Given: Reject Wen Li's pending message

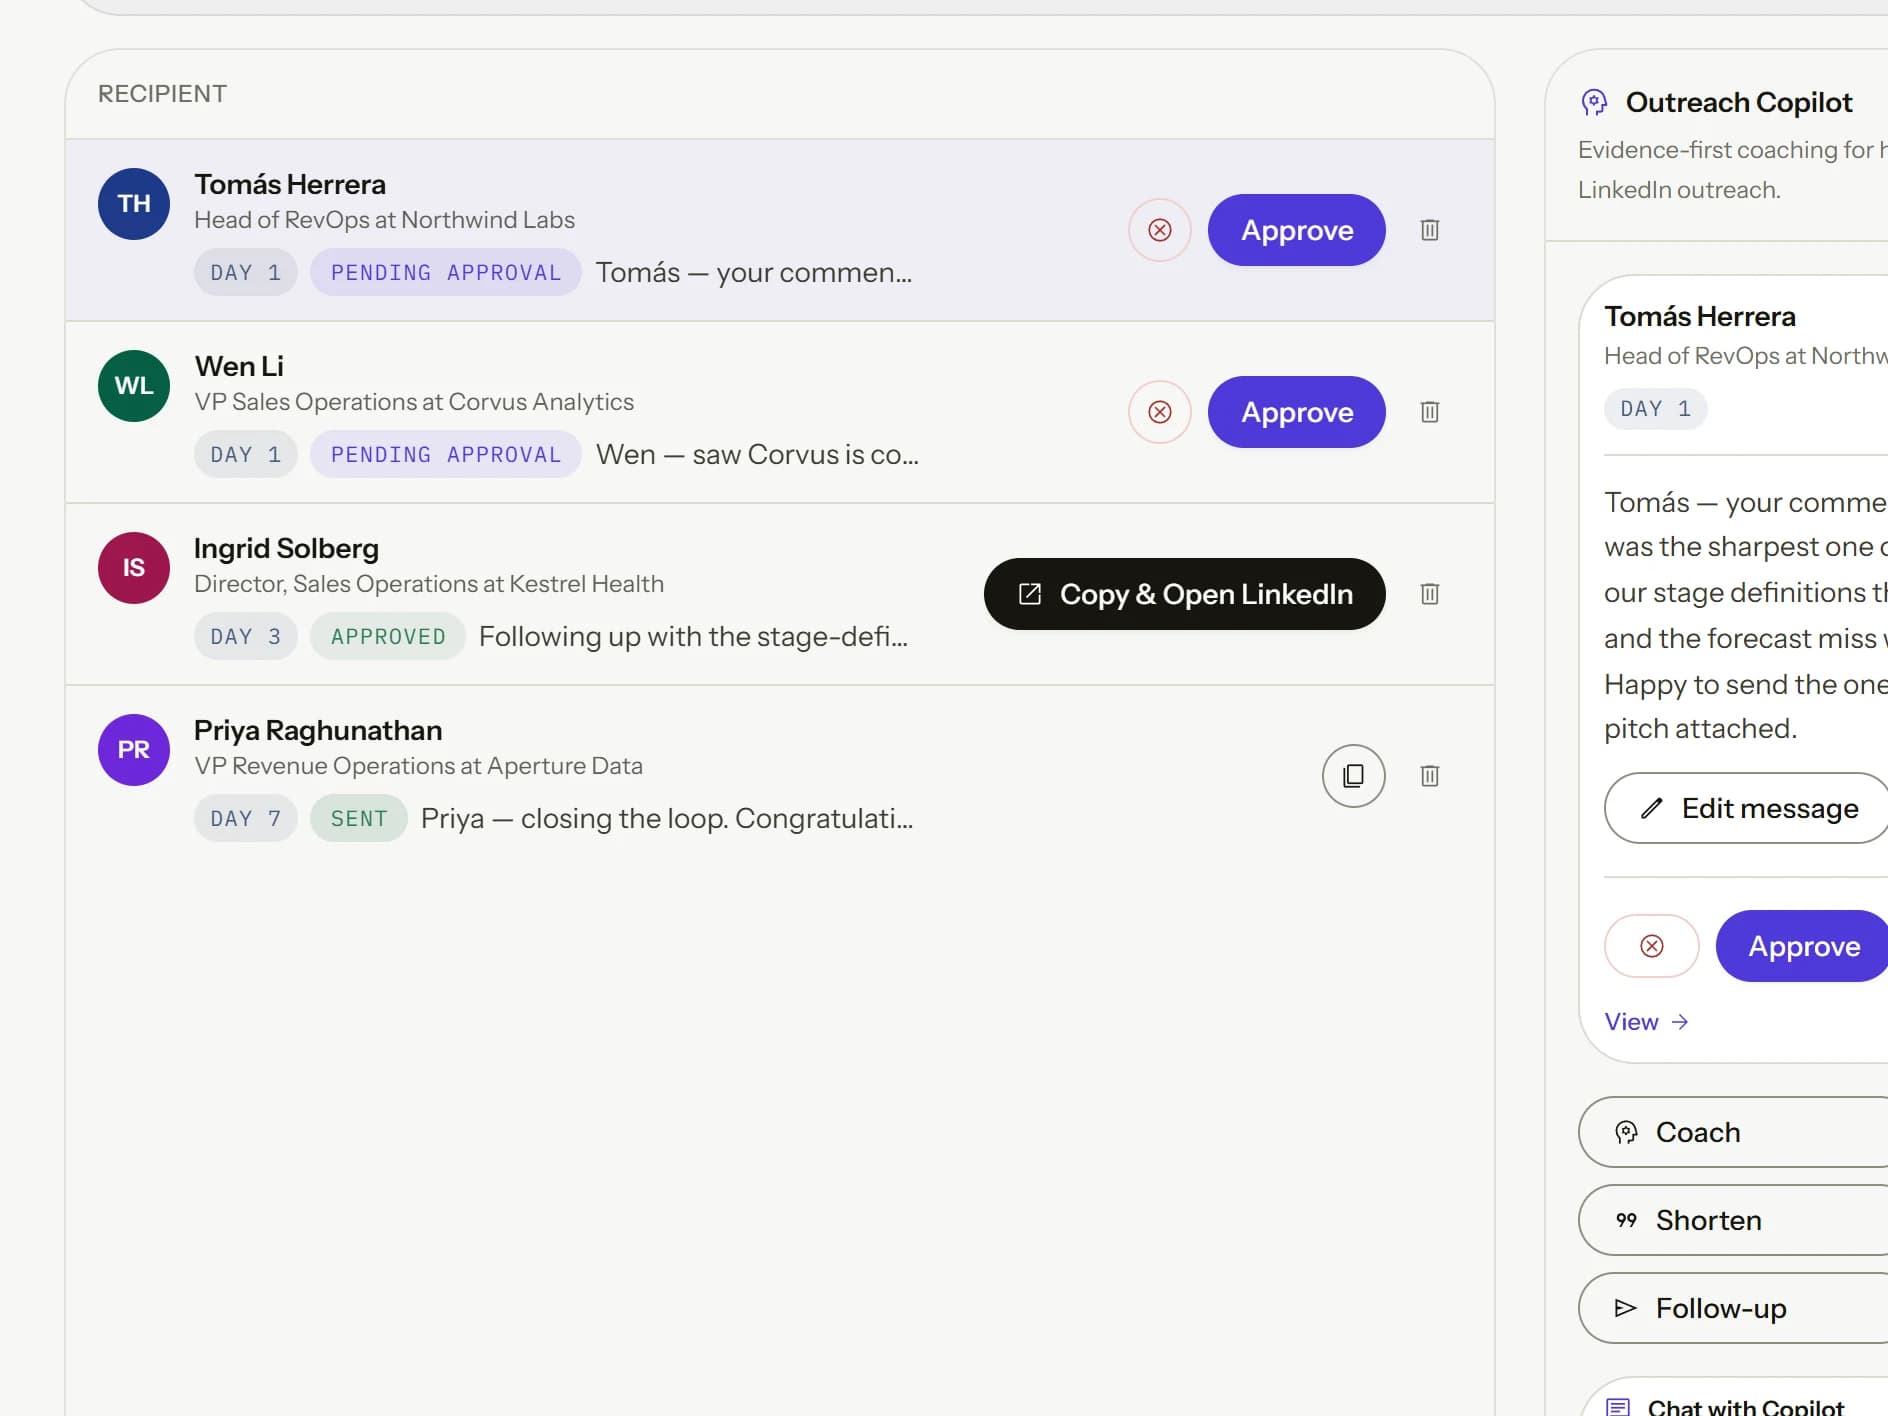Looking at the screenshot, I should (1160, 412).
